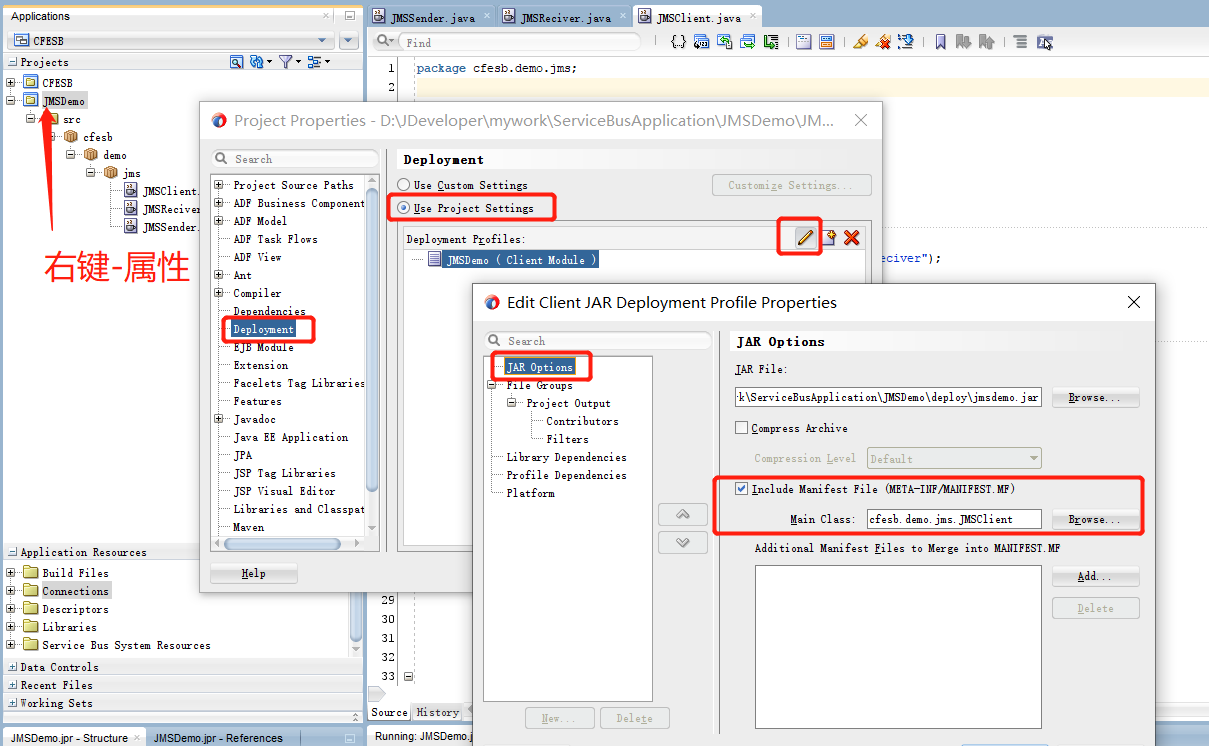Select JMSDemo (Client Module) deployment profile

[521, 259]
